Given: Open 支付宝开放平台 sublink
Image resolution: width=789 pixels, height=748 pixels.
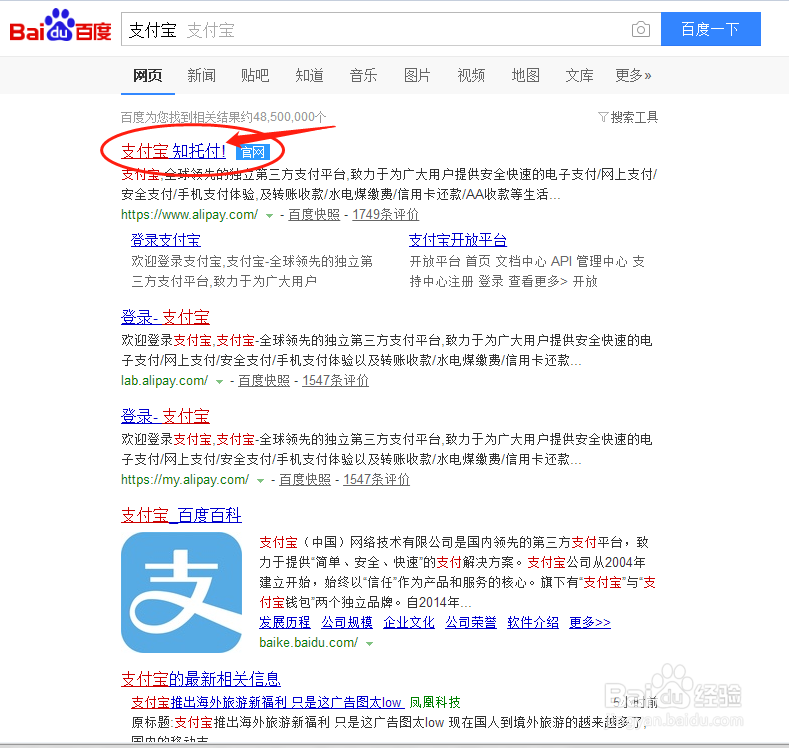Looking at the screenshot, I should coord(457,240).
